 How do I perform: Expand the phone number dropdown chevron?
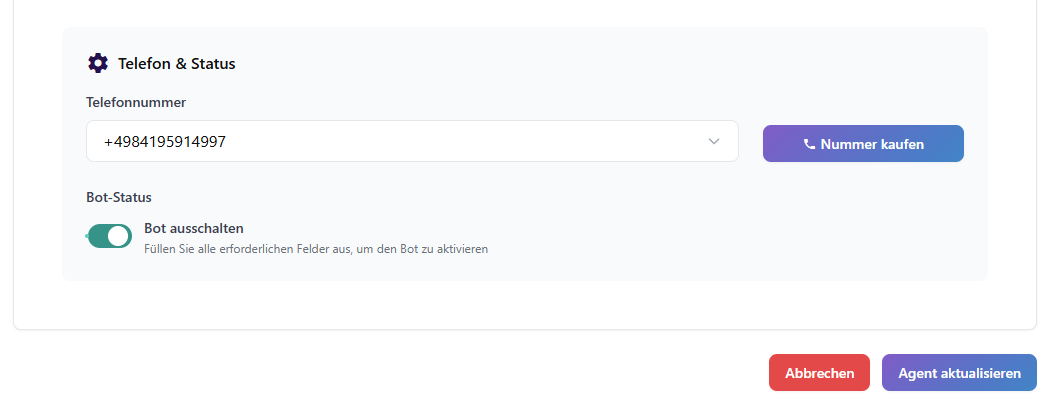714,142
